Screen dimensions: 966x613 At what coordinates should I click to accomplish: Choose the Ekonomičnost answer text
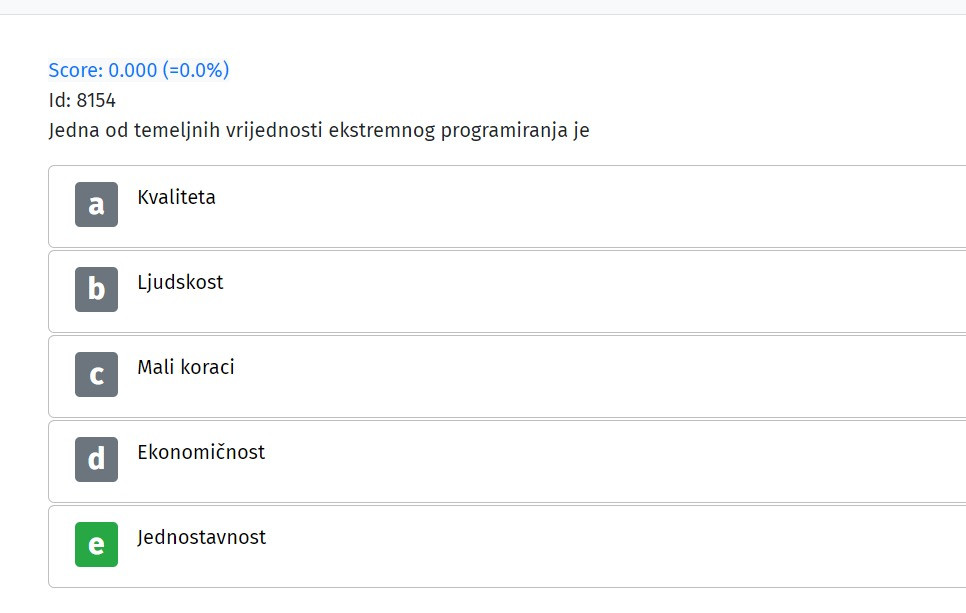point(201,452)
